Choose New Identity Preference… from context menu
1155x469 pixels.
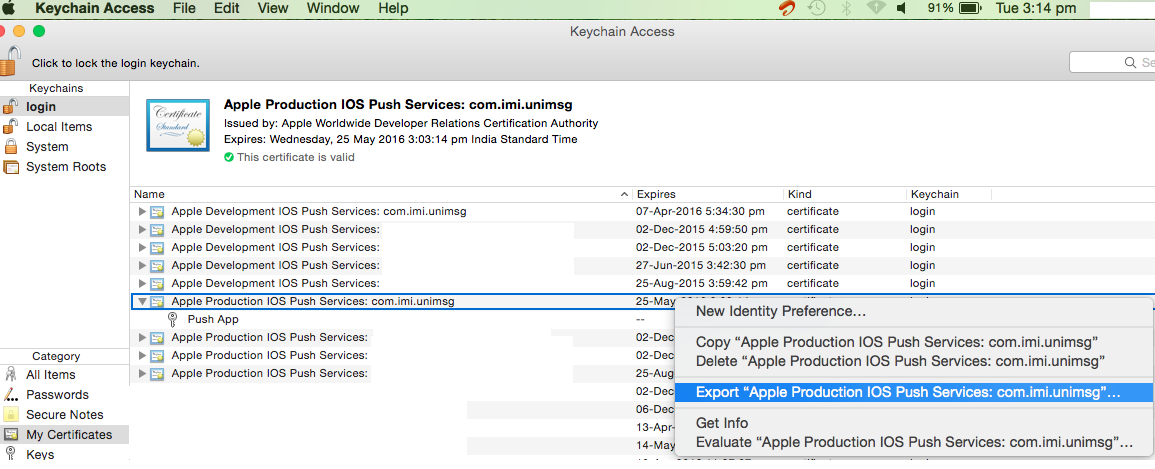(913, 311)
